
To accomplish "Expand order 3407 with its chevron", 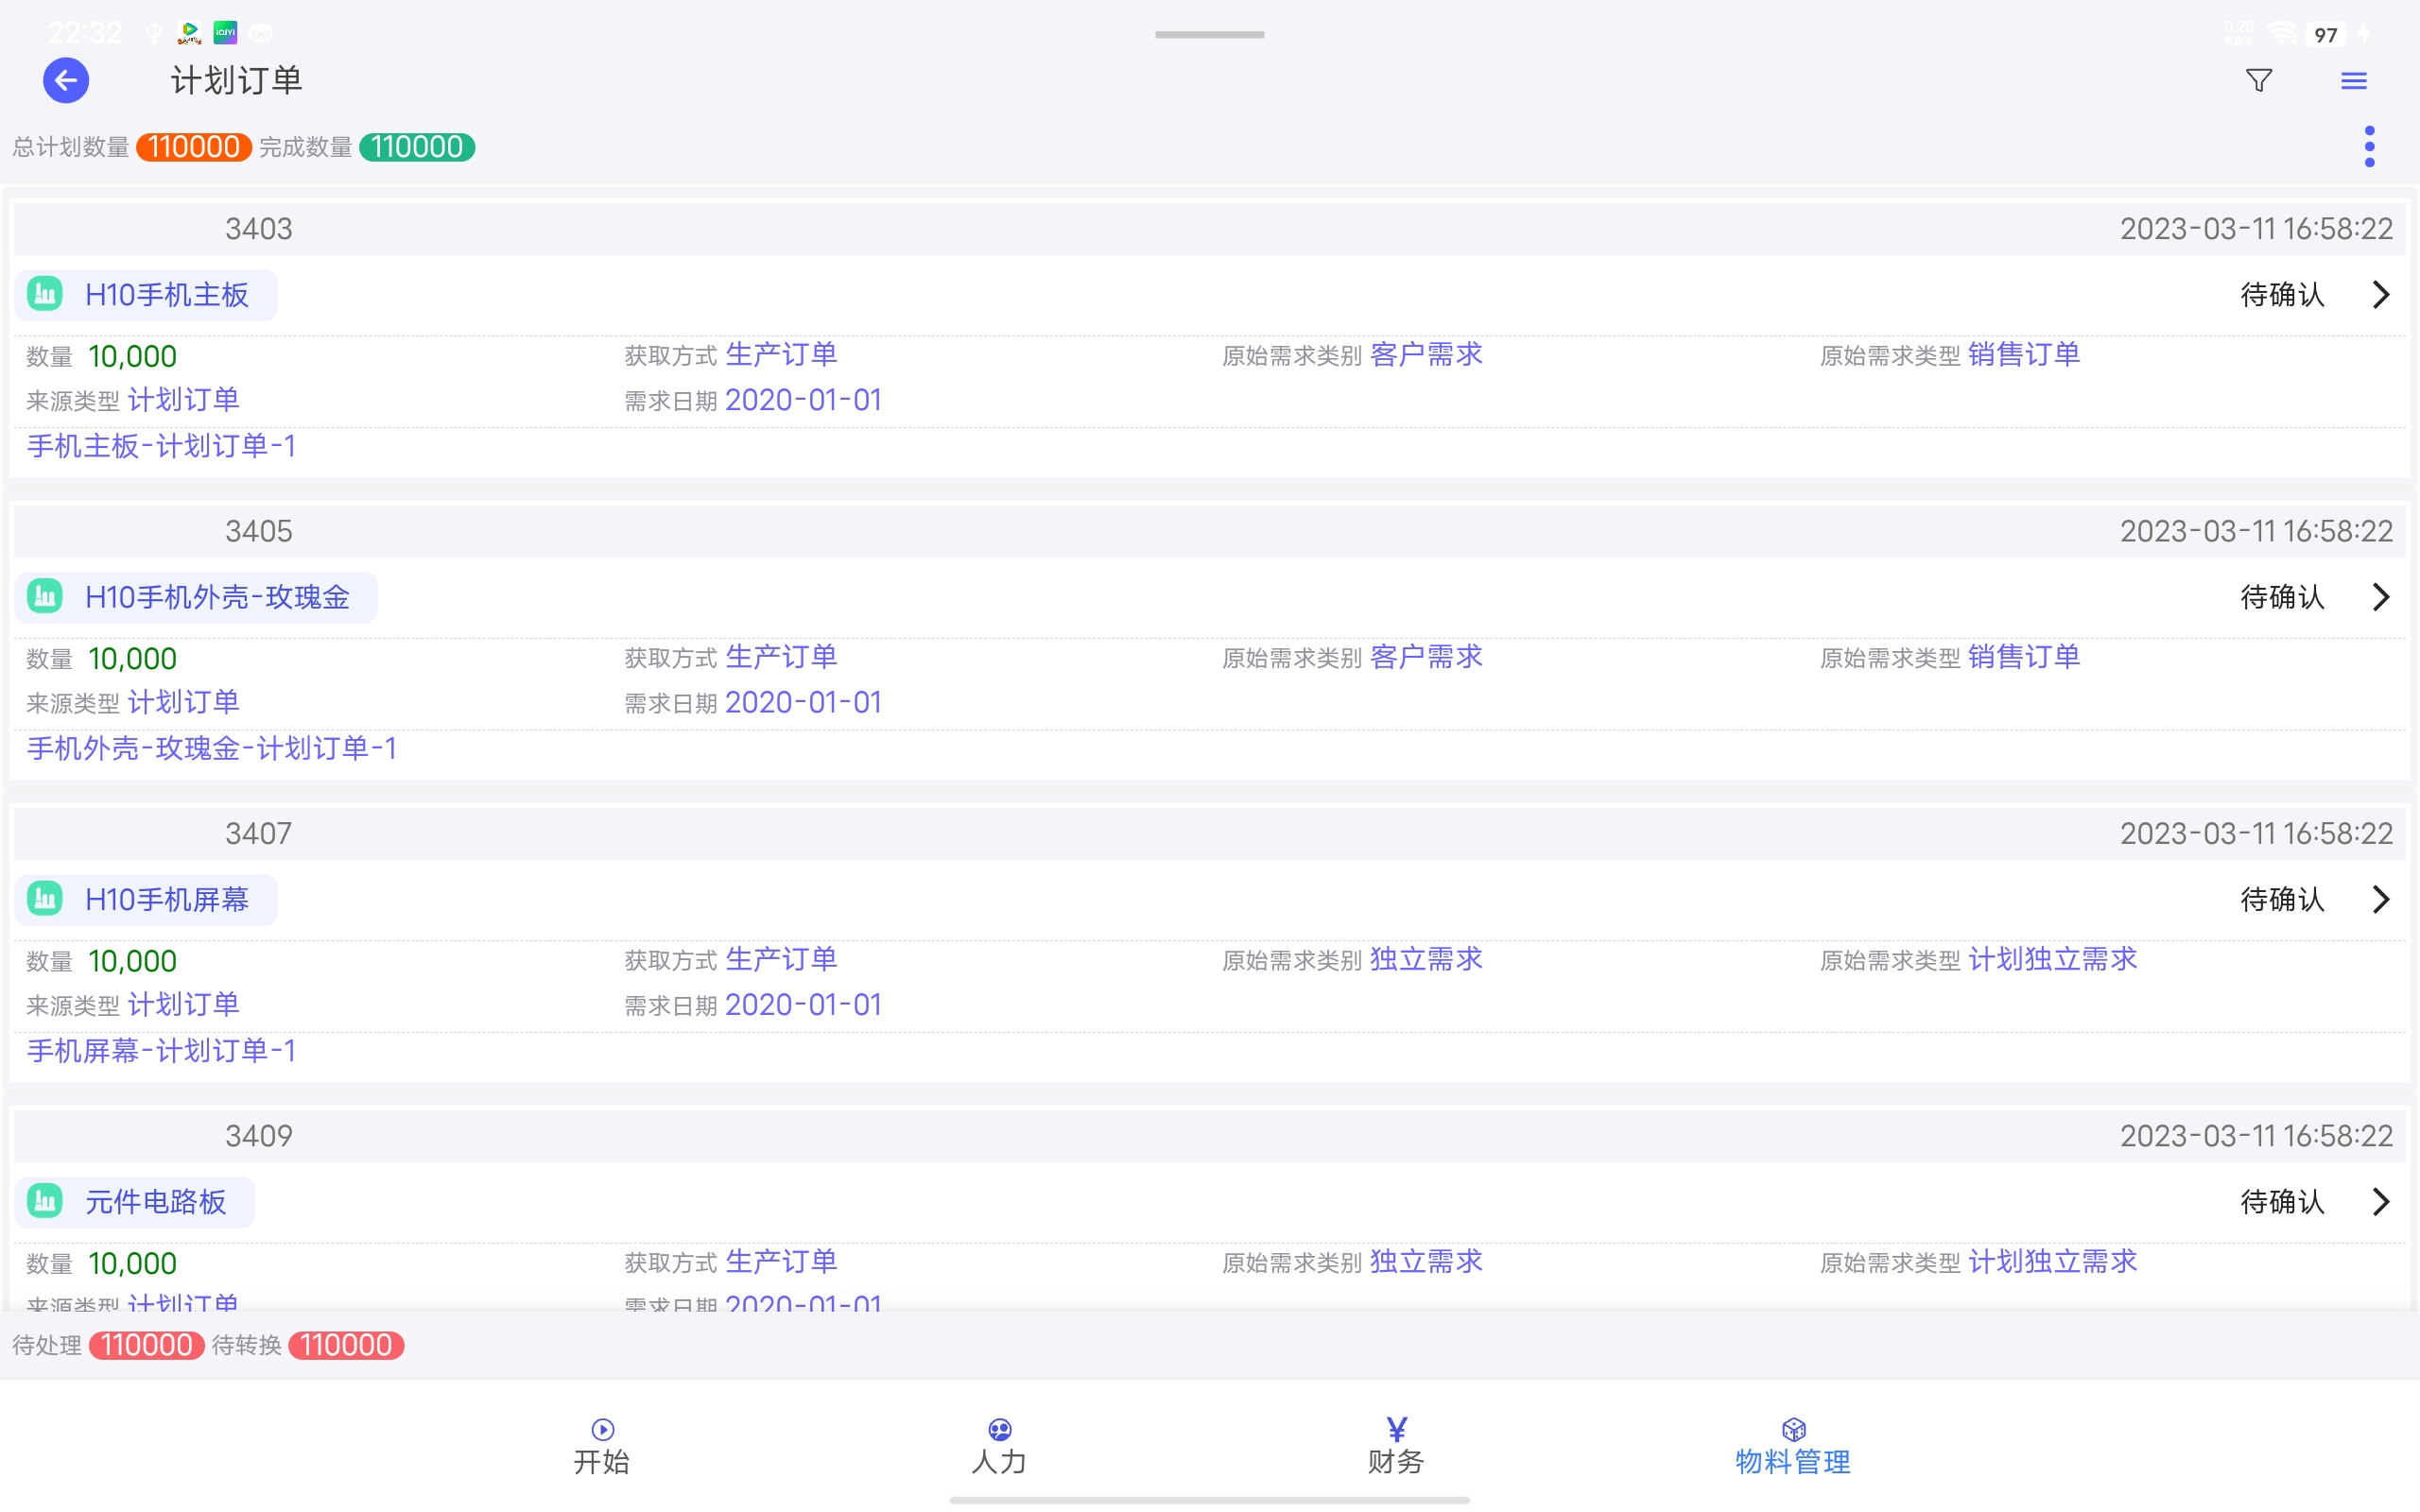I will [2381, 899].
